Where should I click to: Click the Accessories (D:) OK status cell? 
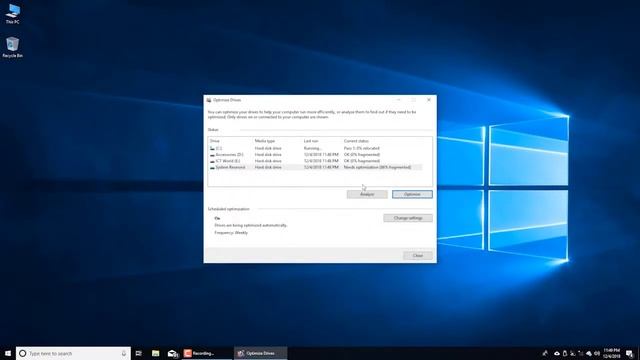point(362,155)
